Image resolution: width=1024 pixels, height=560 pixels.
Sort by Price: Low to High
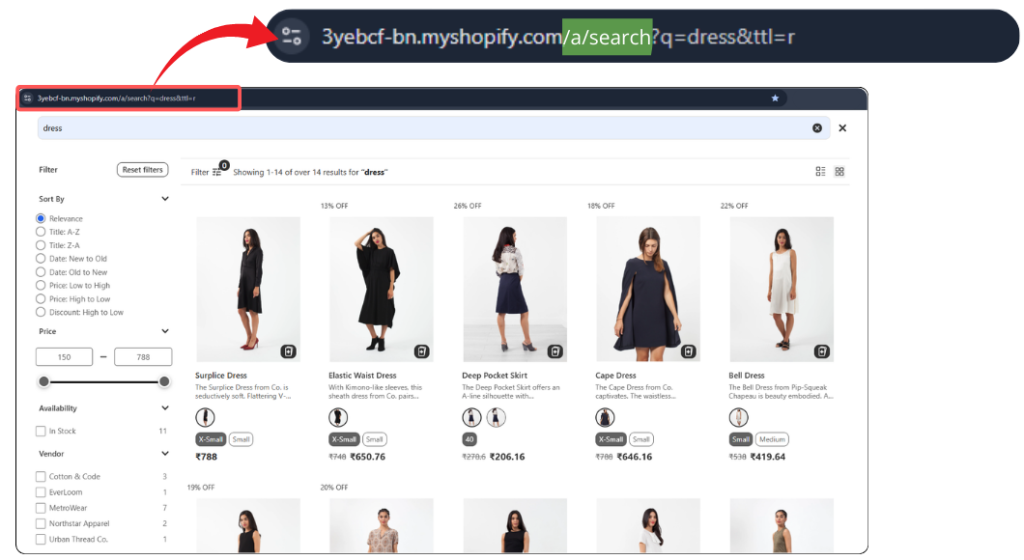coord(40,285)
